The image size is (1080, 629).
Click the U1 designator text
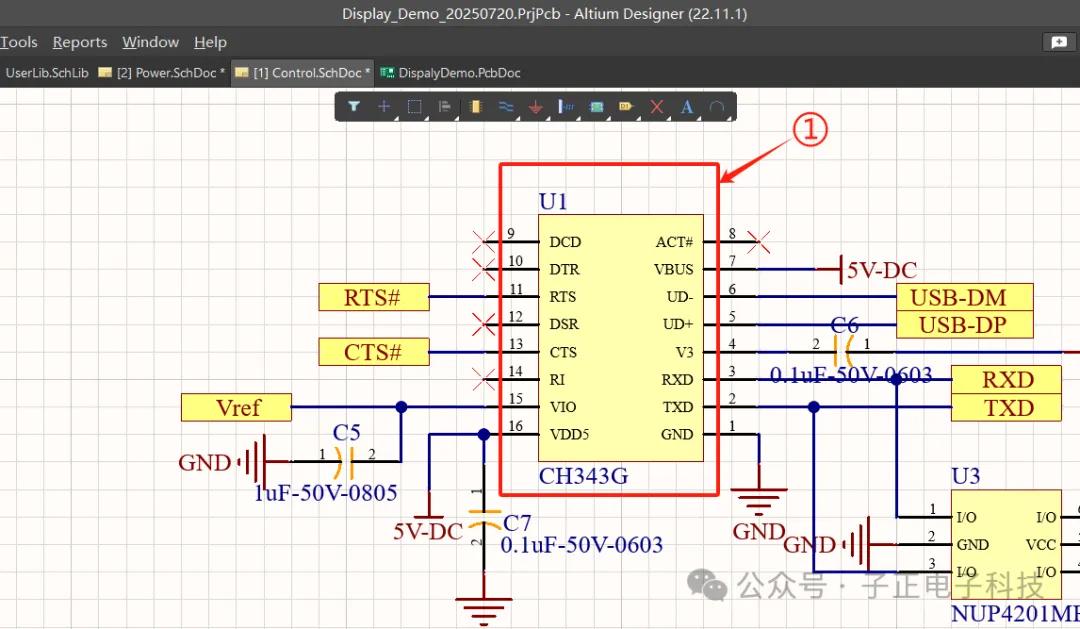click(x=553, y=201)
